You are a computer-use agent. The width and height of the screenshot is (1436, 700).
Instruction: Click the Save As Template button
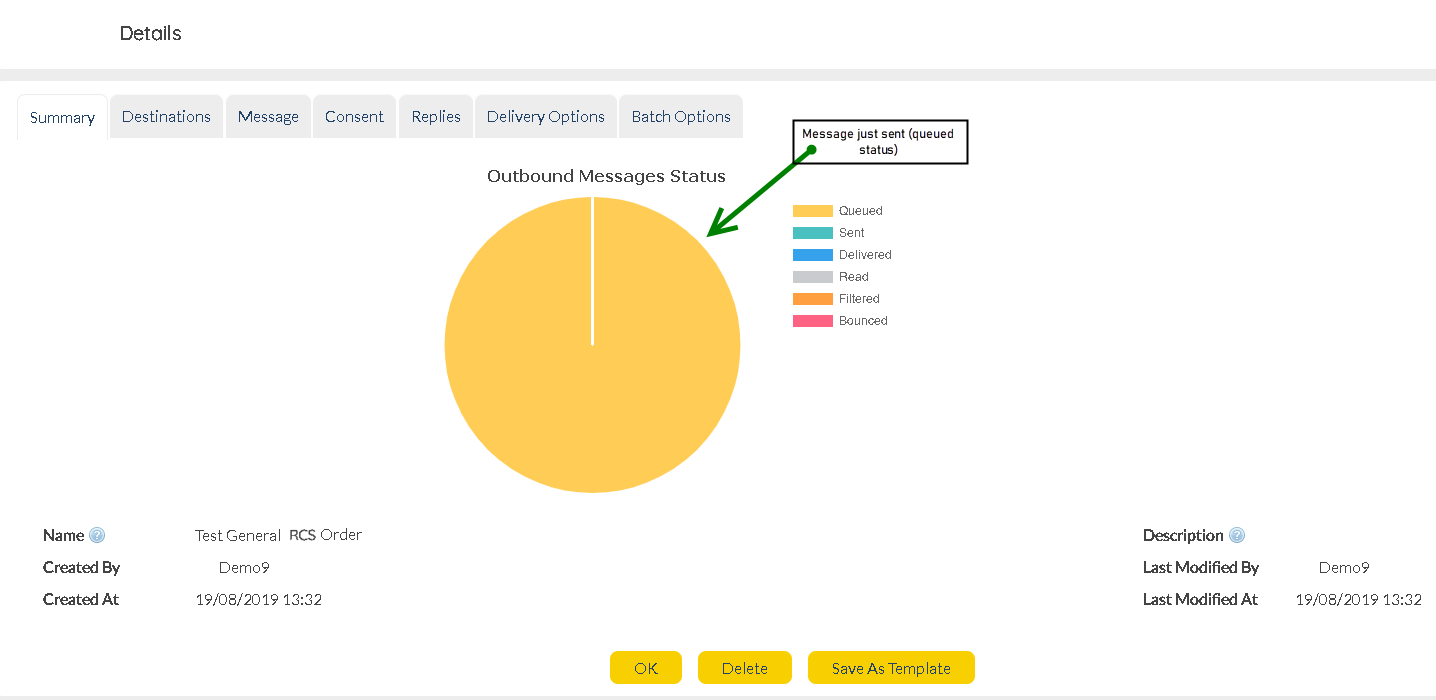891,668
